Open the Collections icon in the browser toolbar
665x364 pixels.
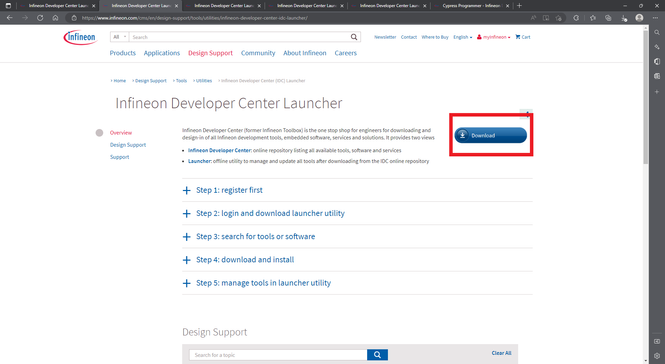pos(608,18)
